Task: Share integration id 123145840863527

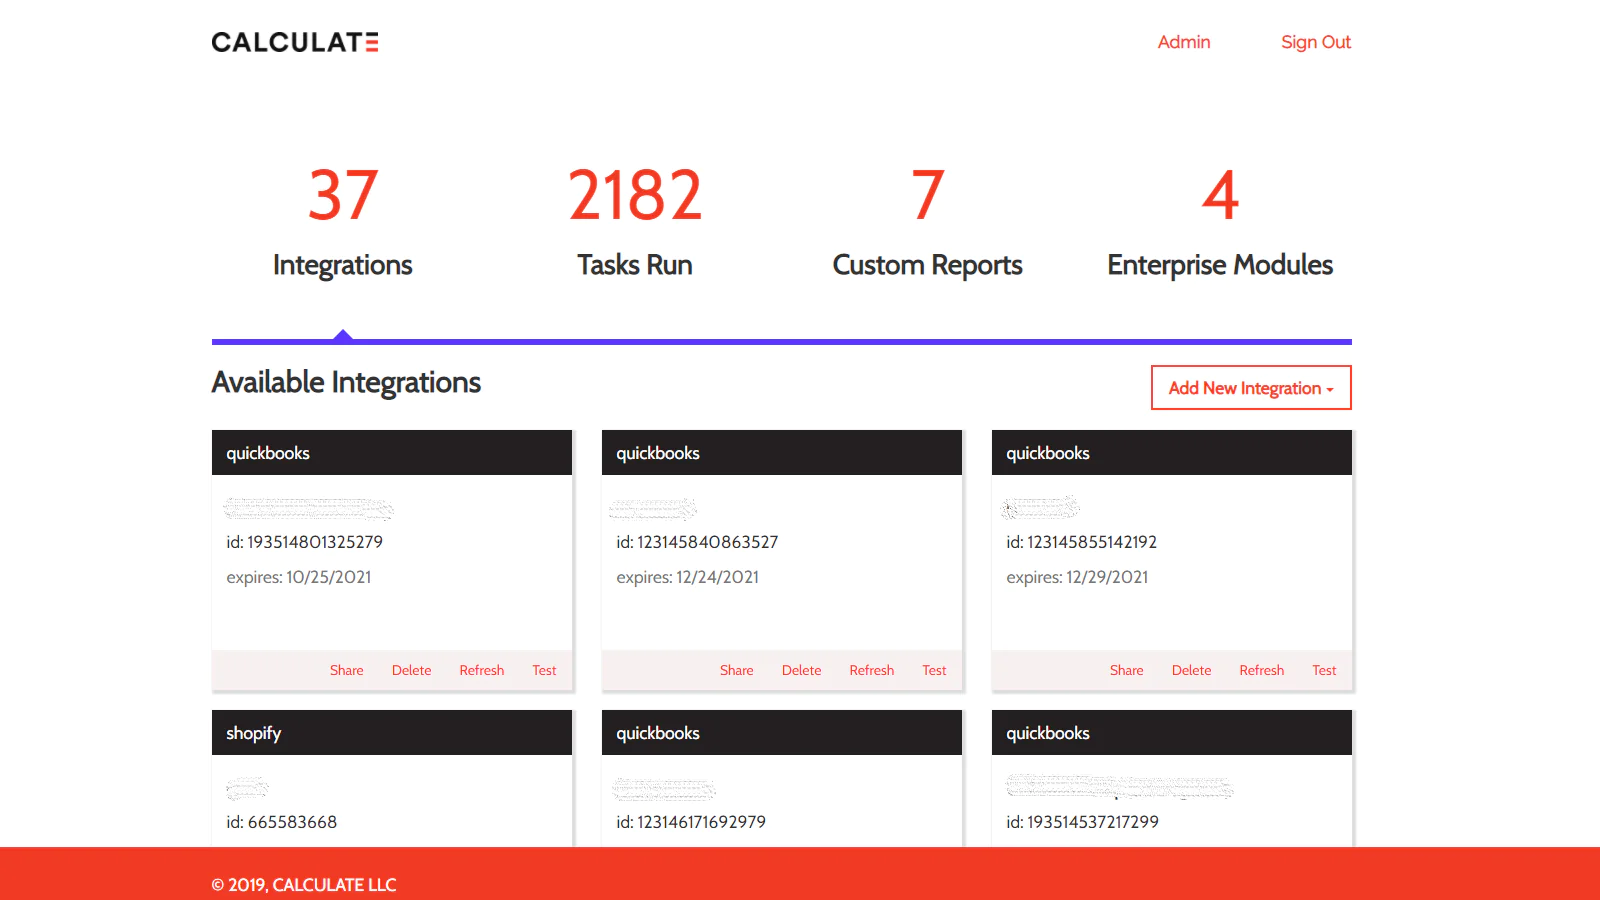Action: coord(737,670)
